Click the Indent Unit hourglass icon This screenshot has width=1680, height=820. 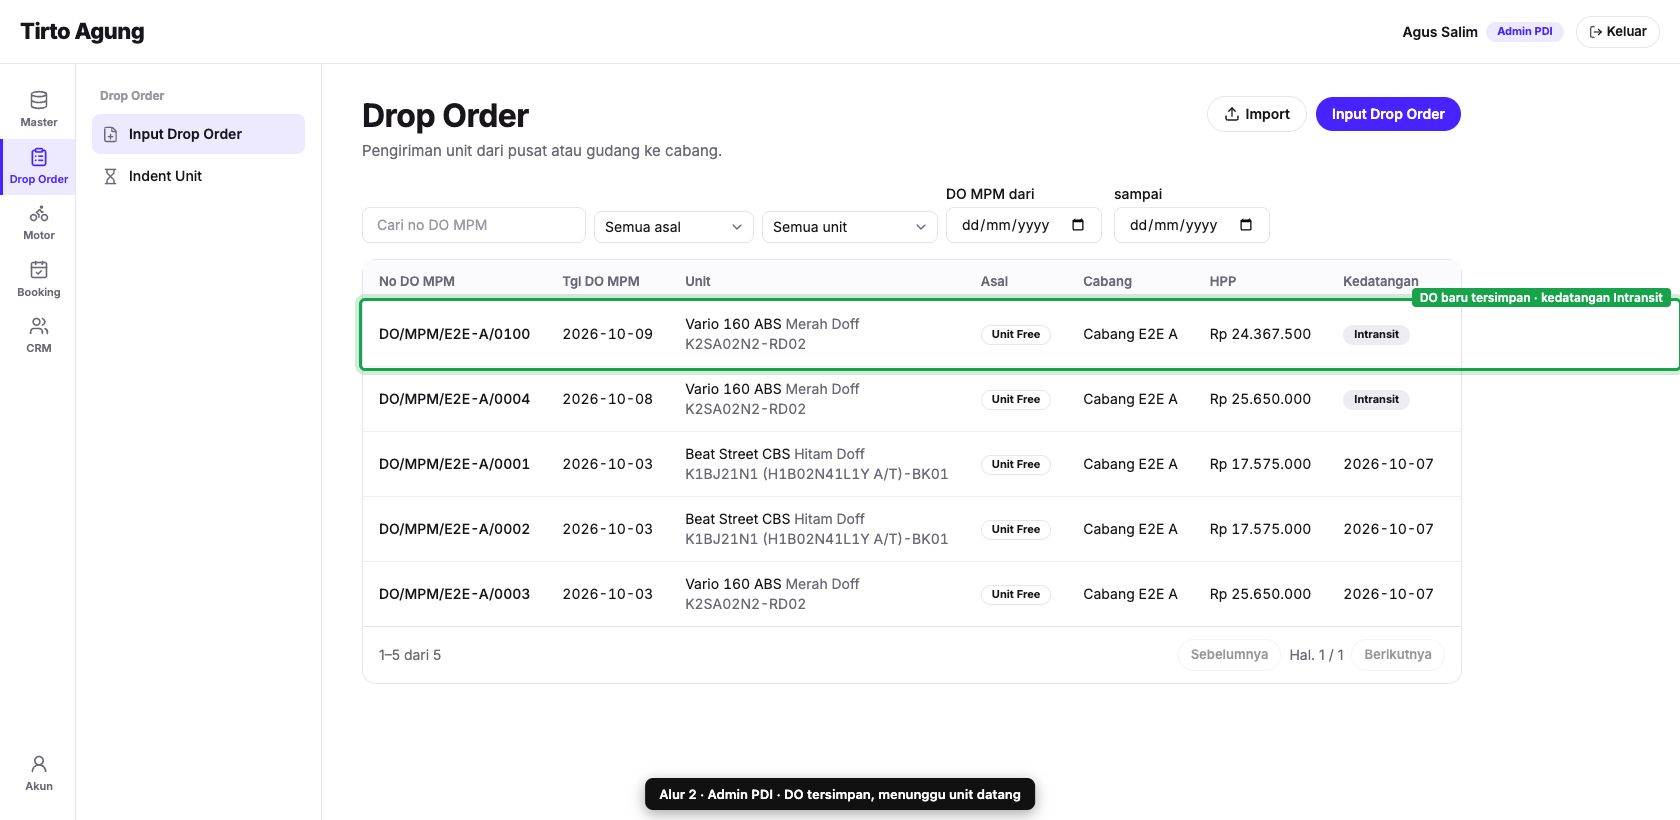click(111, 176)
